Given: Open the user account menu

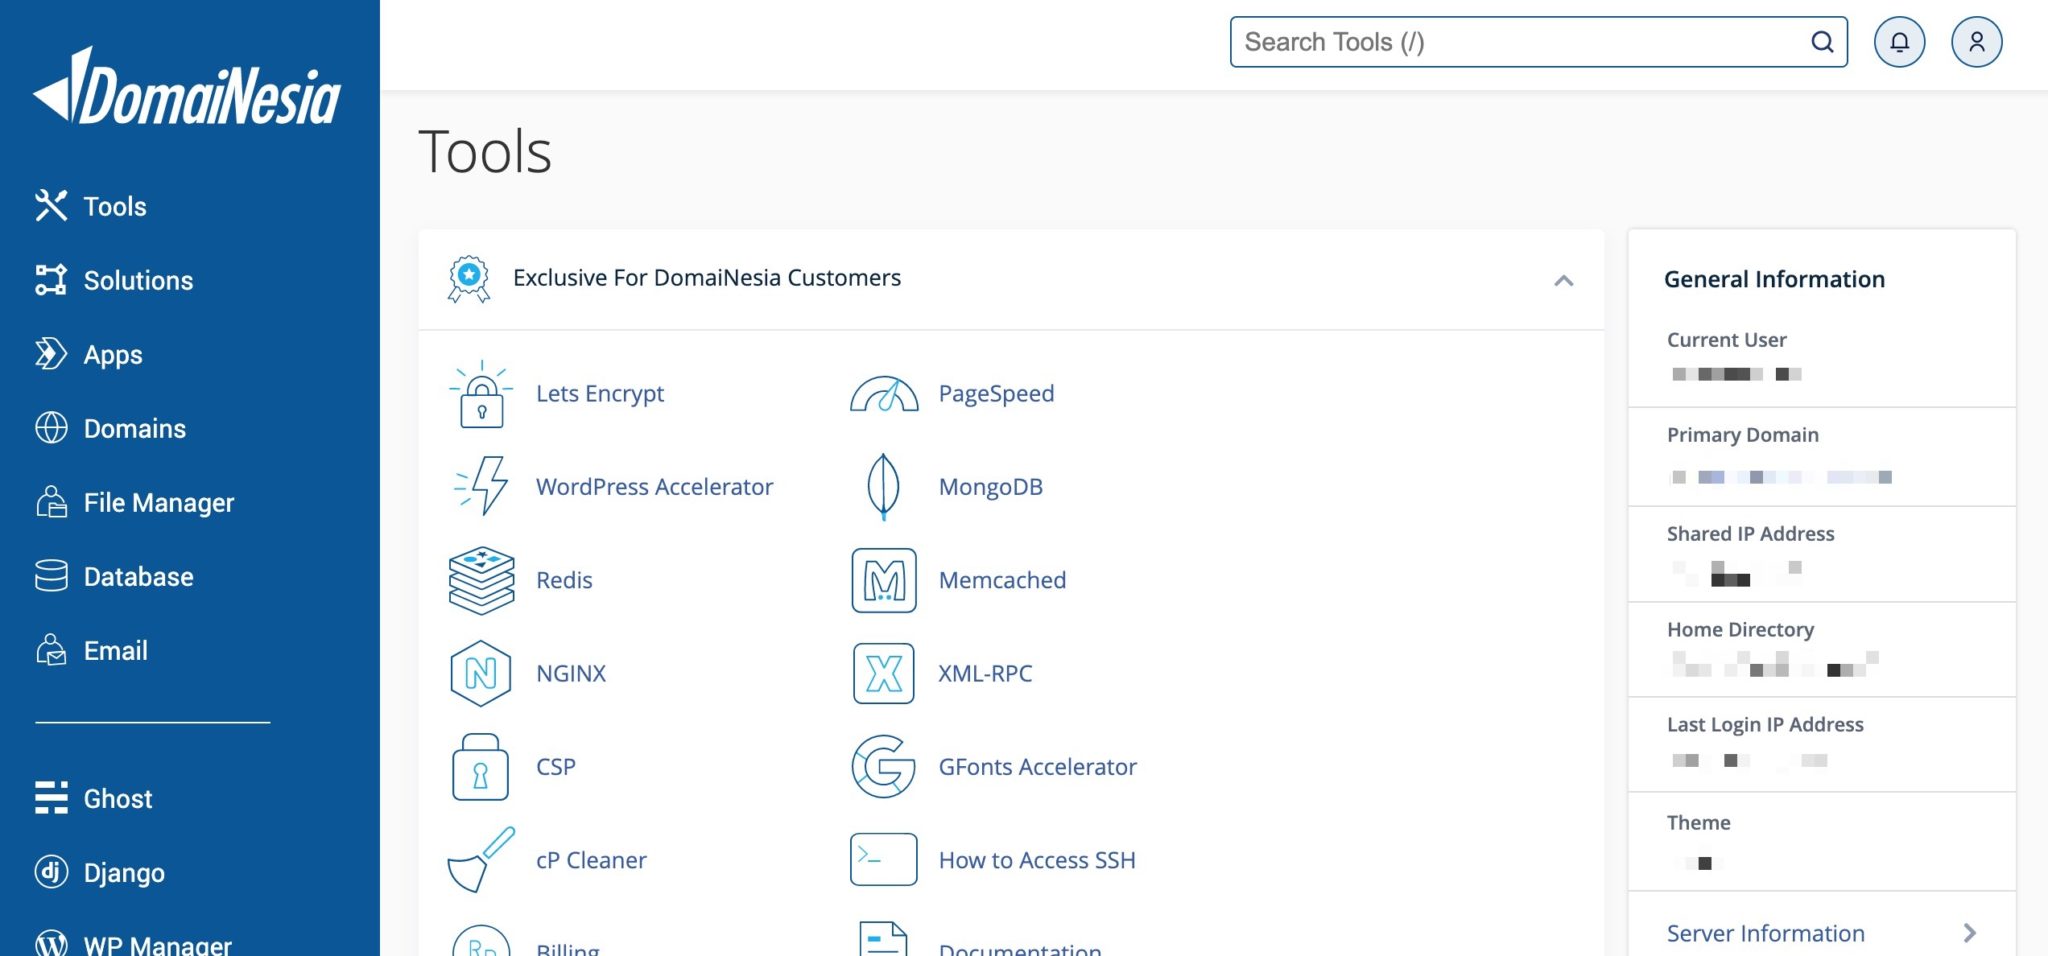Looking at the screenshot, I should (x=1975, y=42).
